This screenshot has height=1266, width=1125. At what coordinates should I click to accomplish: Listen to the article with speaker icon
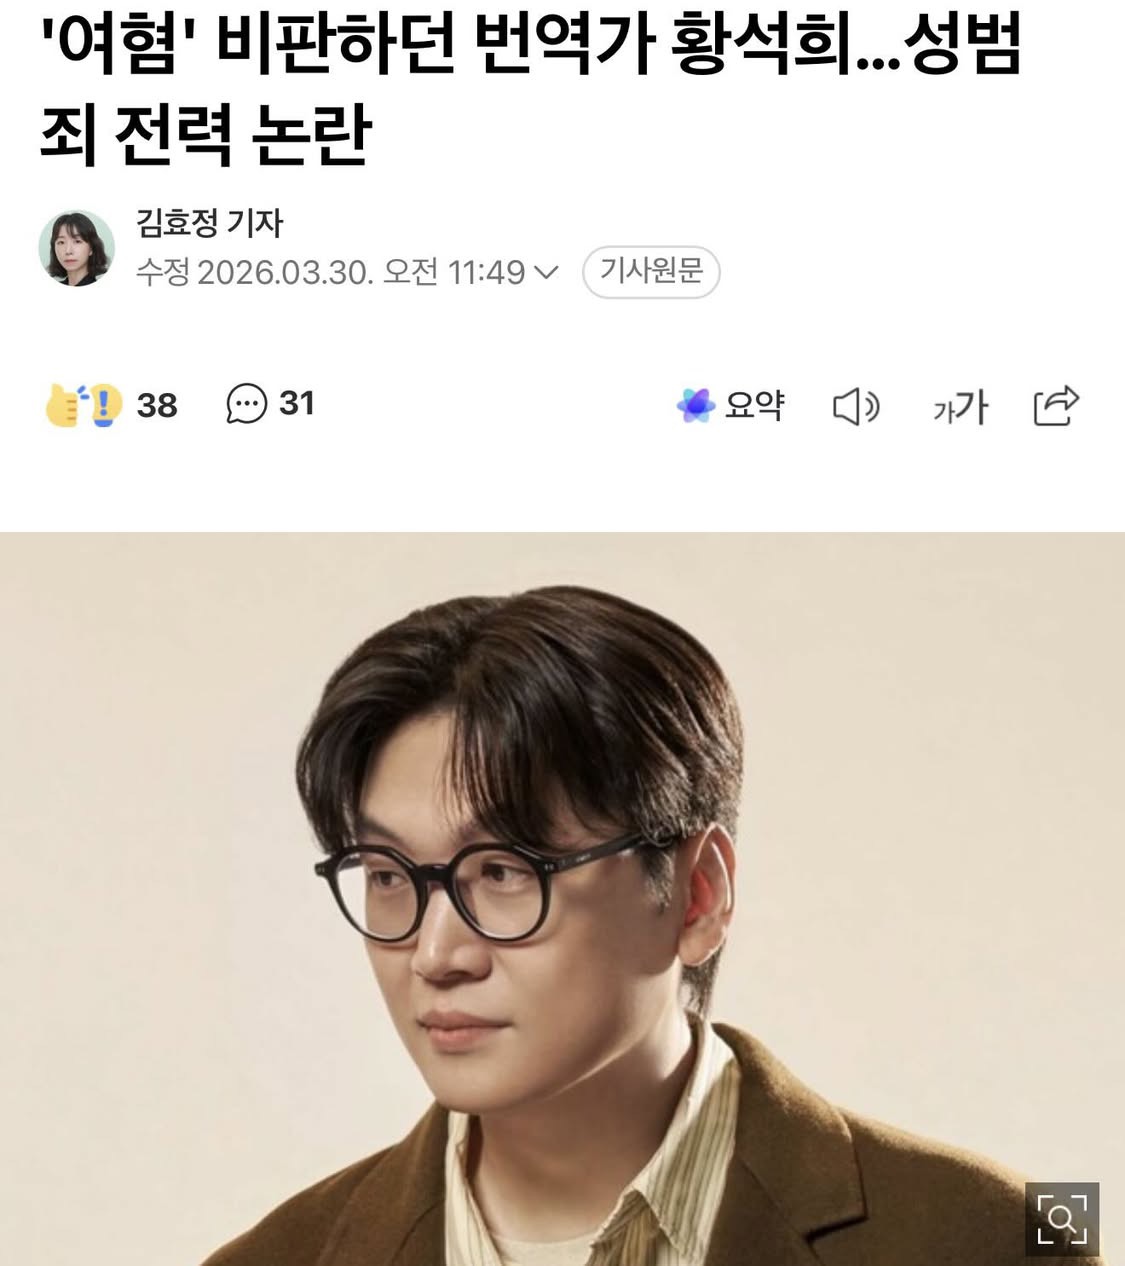(856, 406)
